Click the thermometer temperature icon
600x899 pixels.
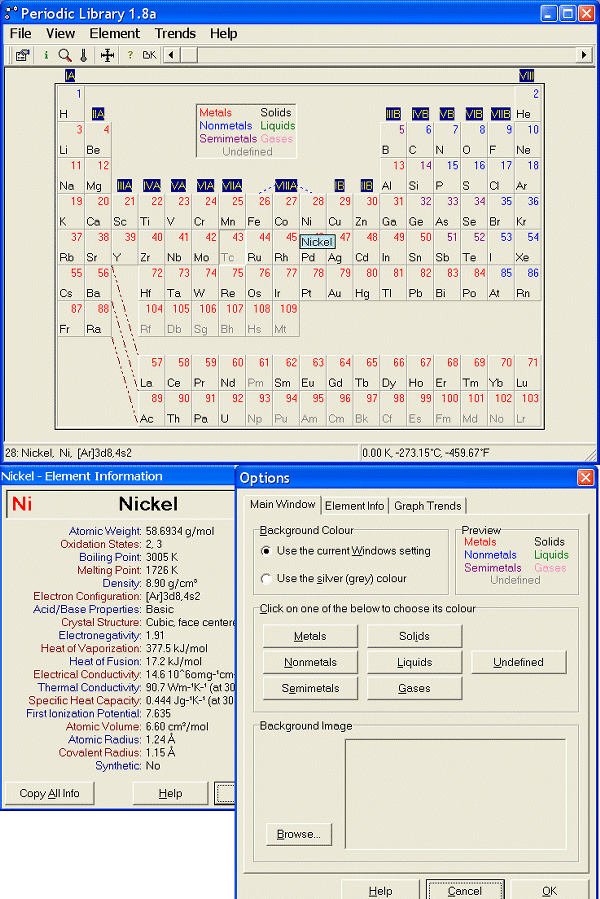pyautogui.click(x=84, y=55)
